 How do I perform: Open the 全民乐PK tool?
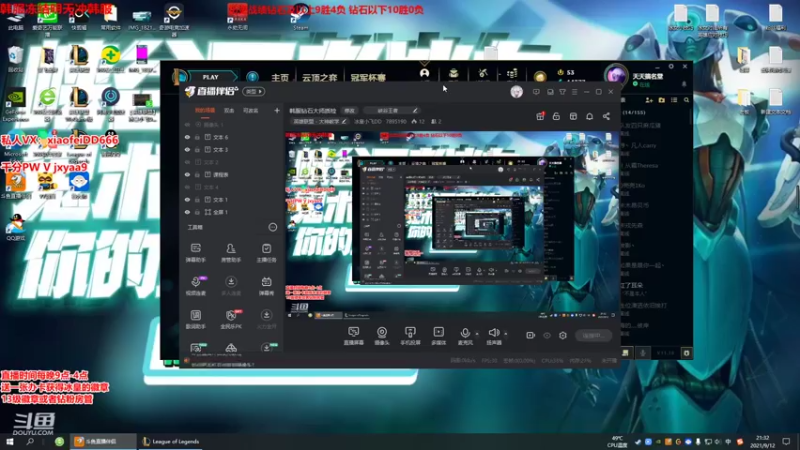pos(231,319)
